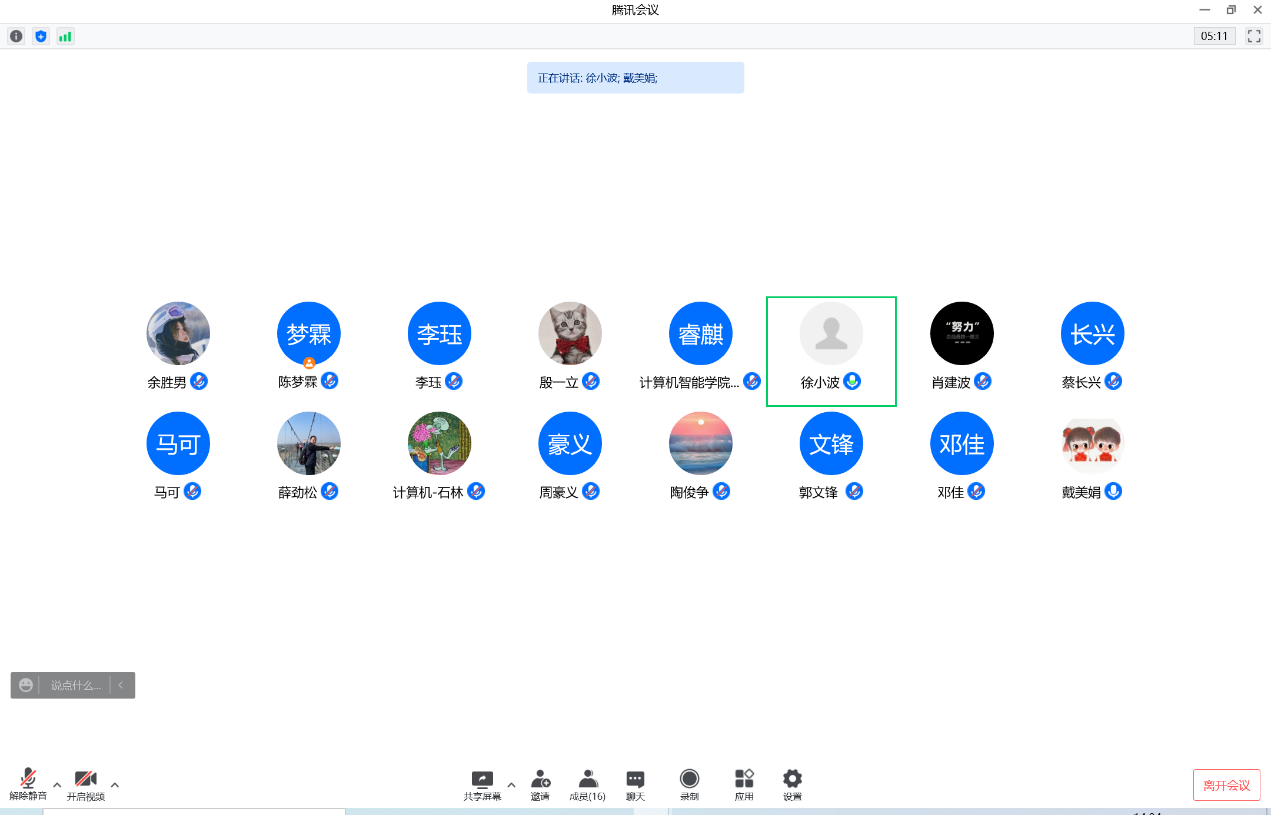Open the Apps (应用) icon
The image size is (1271, 815).
pyautogui.click(x=744, y=784)
